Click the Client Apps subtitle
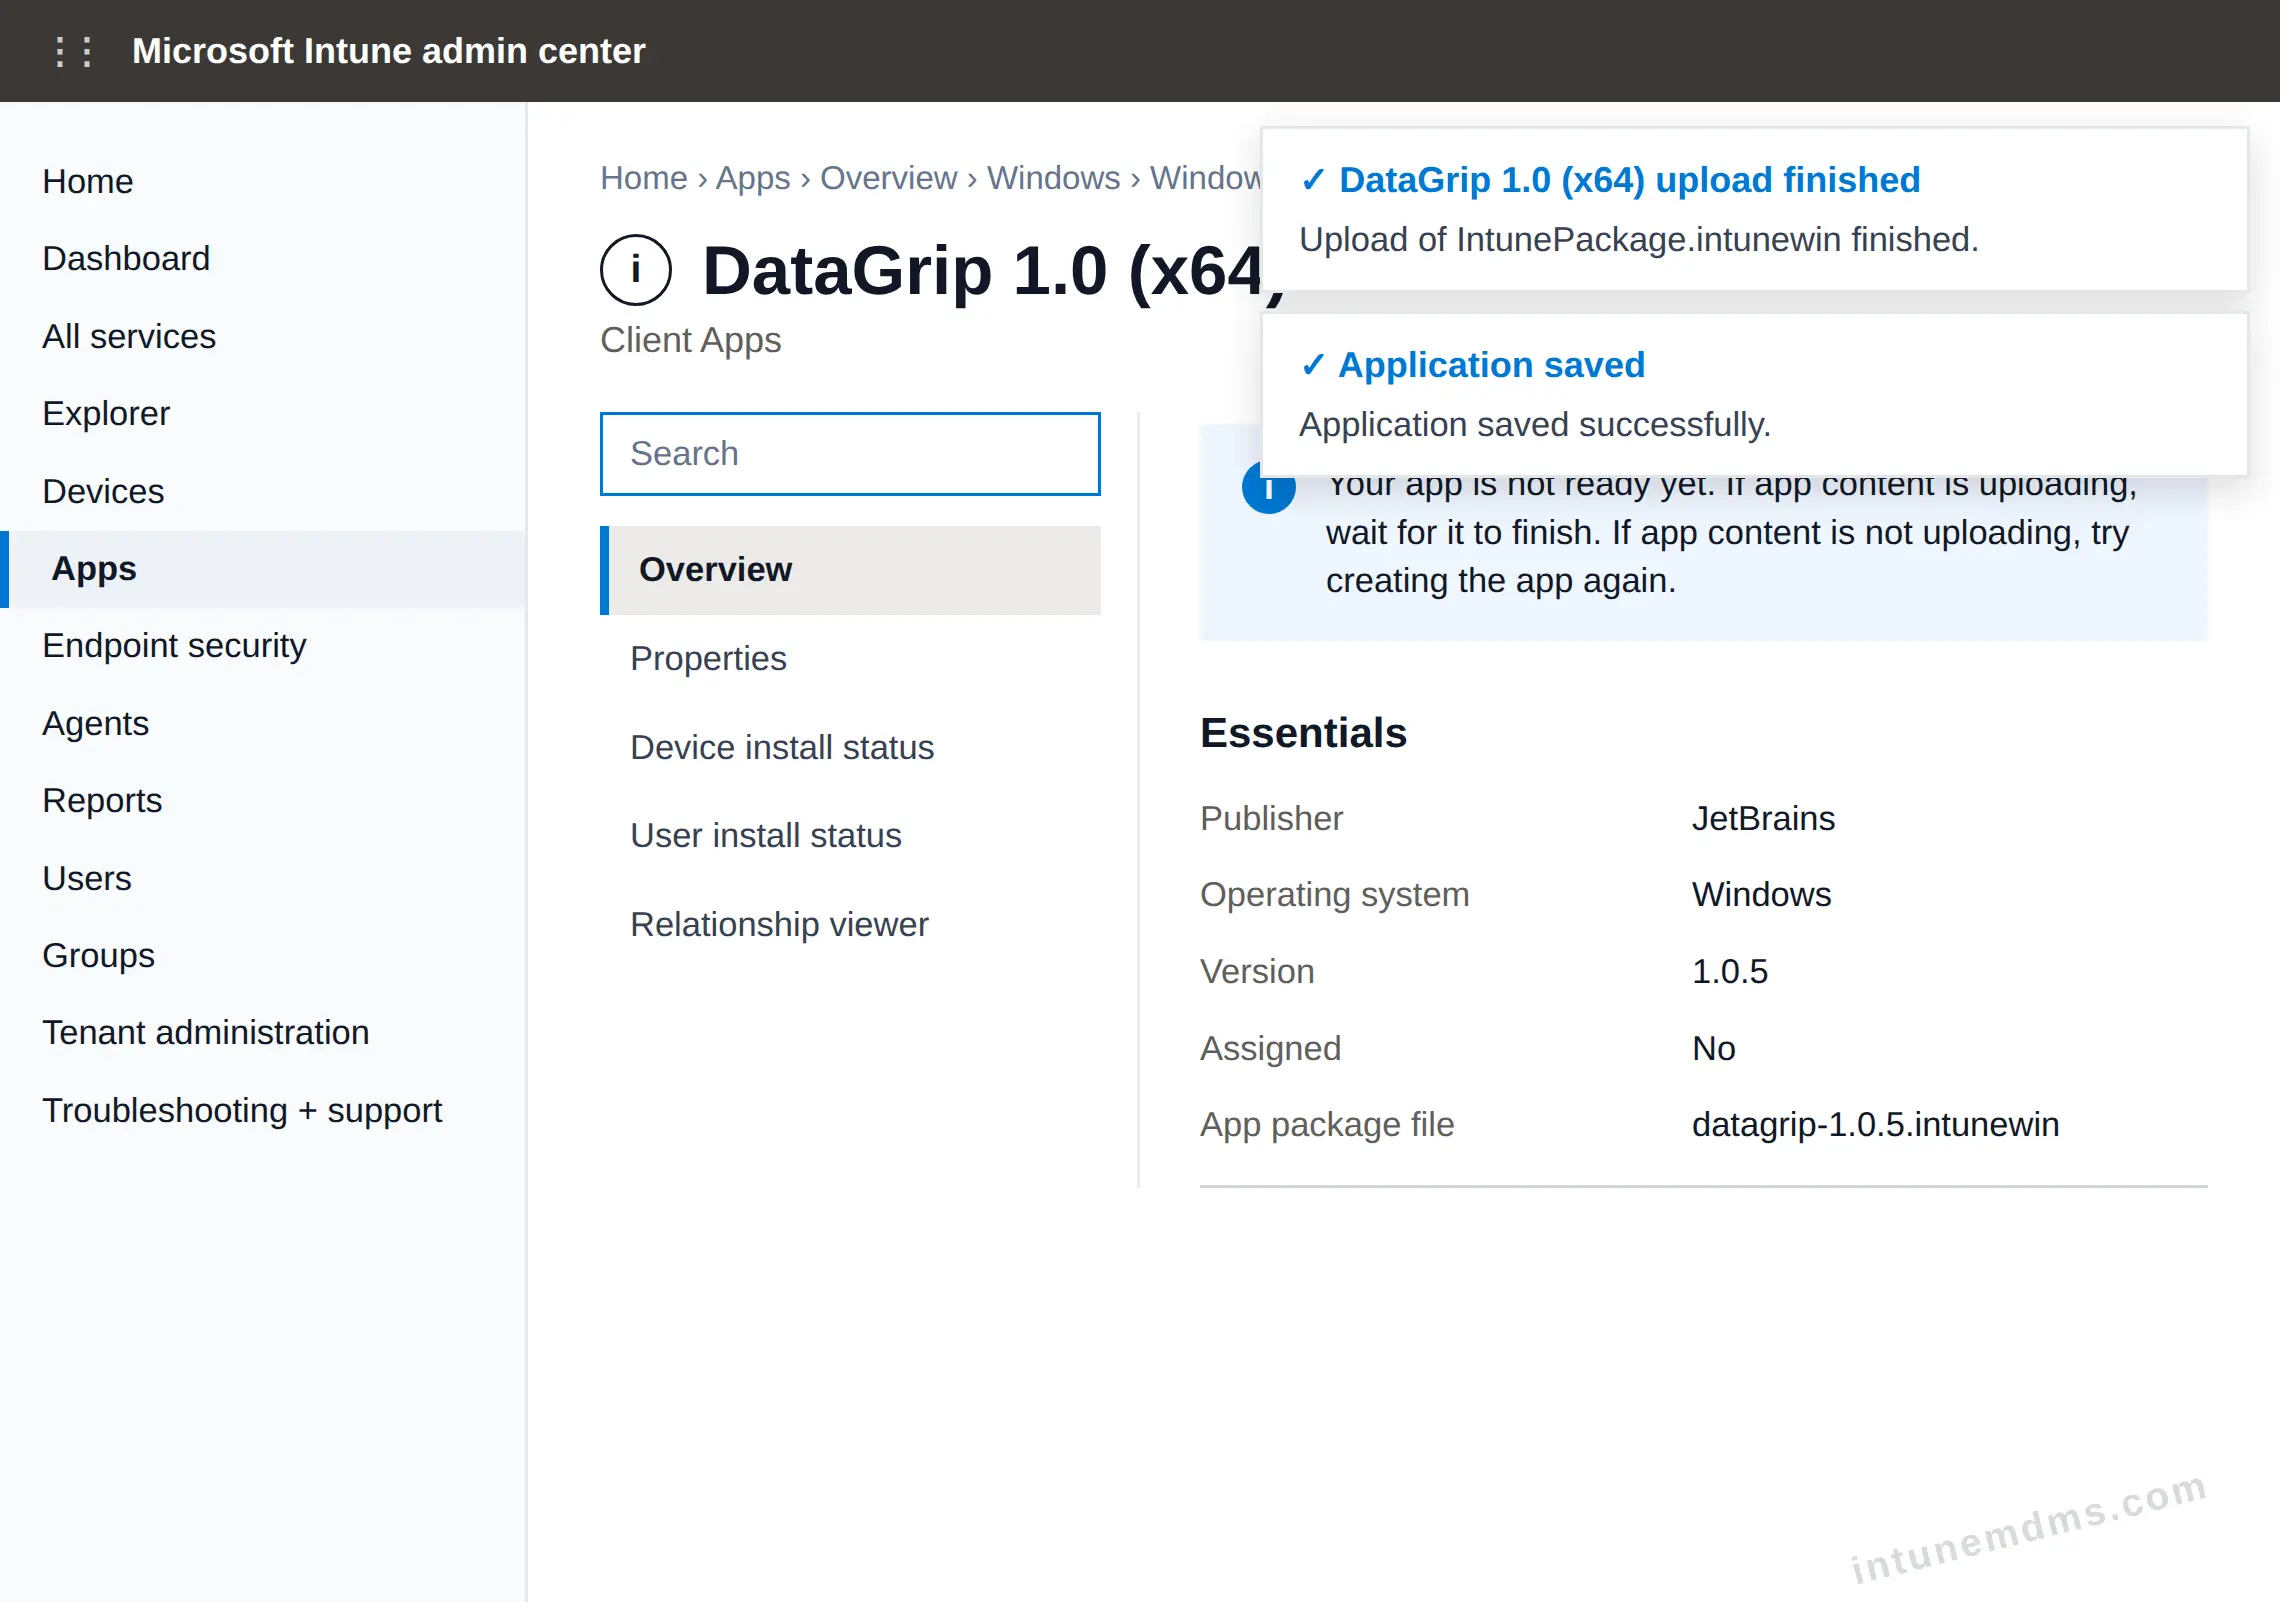The height and width of the screenshot is (1602, 2280). click(691, 340)
